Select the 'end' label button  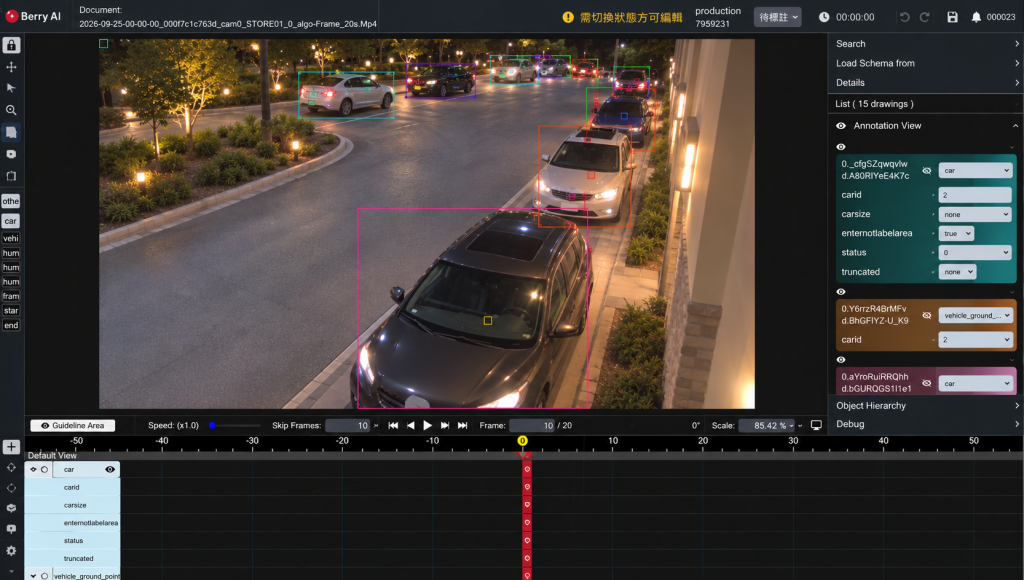(x=11, y=325)
